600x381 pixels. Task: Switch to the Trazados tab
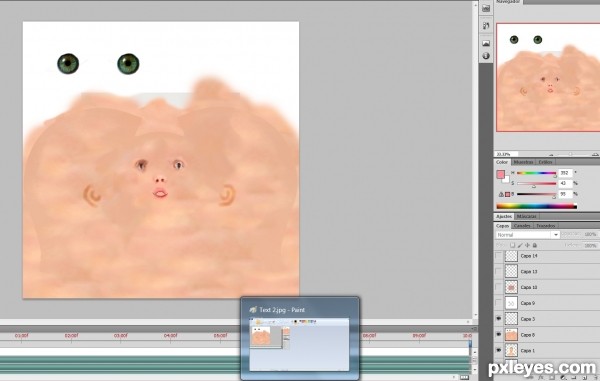545,226
